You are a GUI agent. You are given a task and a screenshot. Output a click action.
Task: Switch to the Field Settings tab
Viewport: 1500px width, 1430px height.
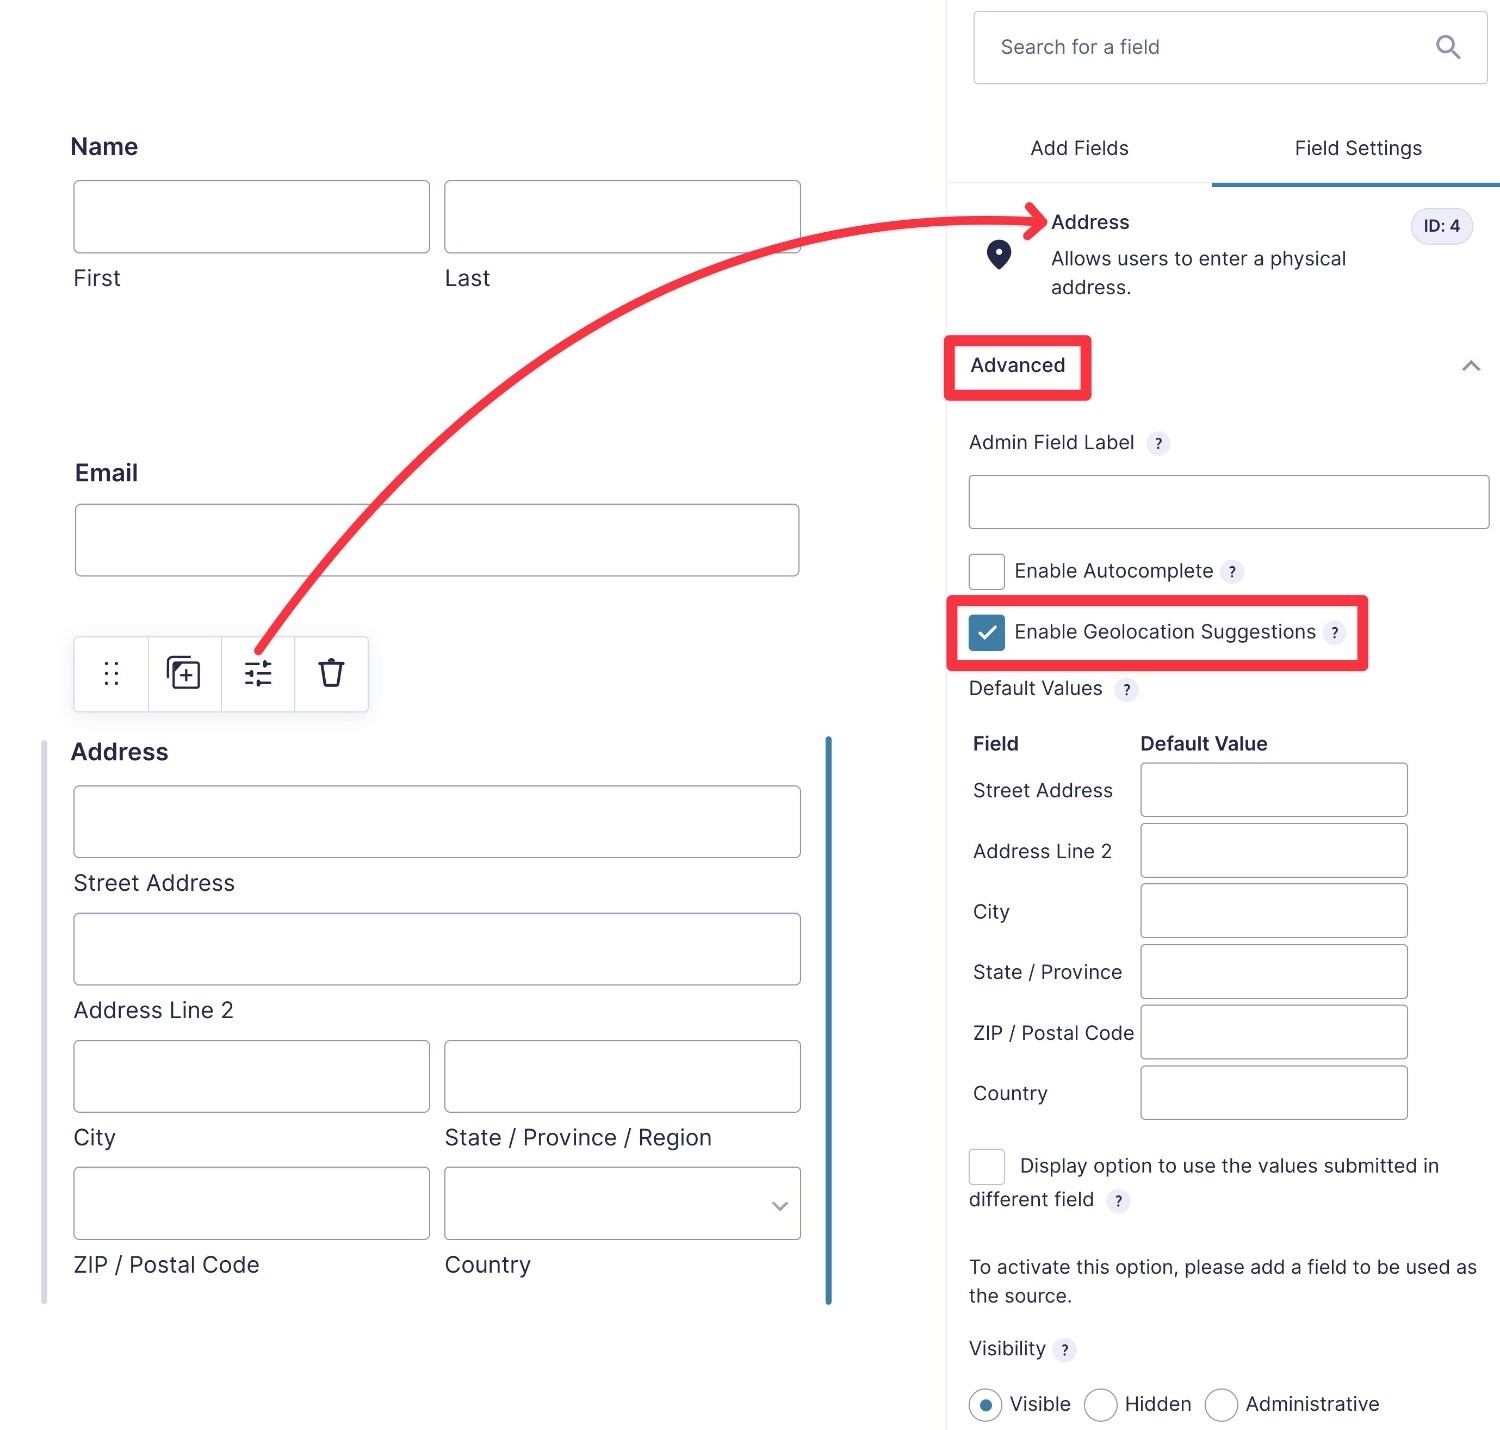click(x=1357, y=148)
